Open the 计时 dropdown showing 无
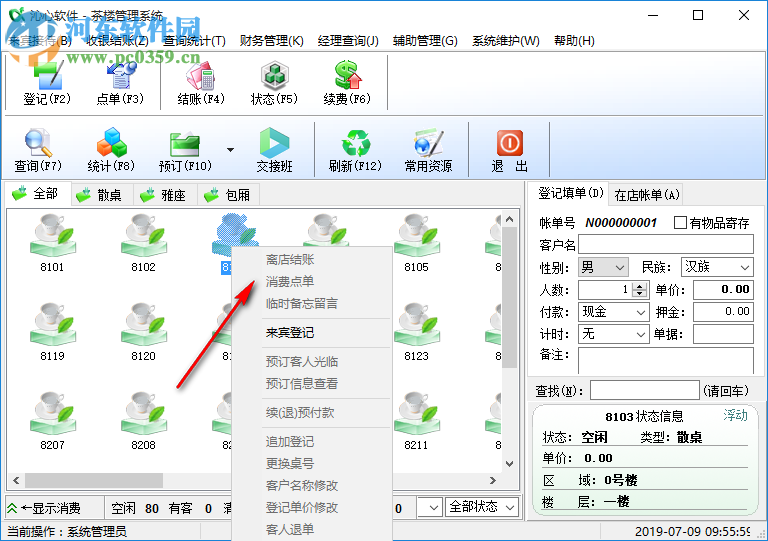Image resolution: width=768 pixels, height=541 pixels. click(614, 334)
